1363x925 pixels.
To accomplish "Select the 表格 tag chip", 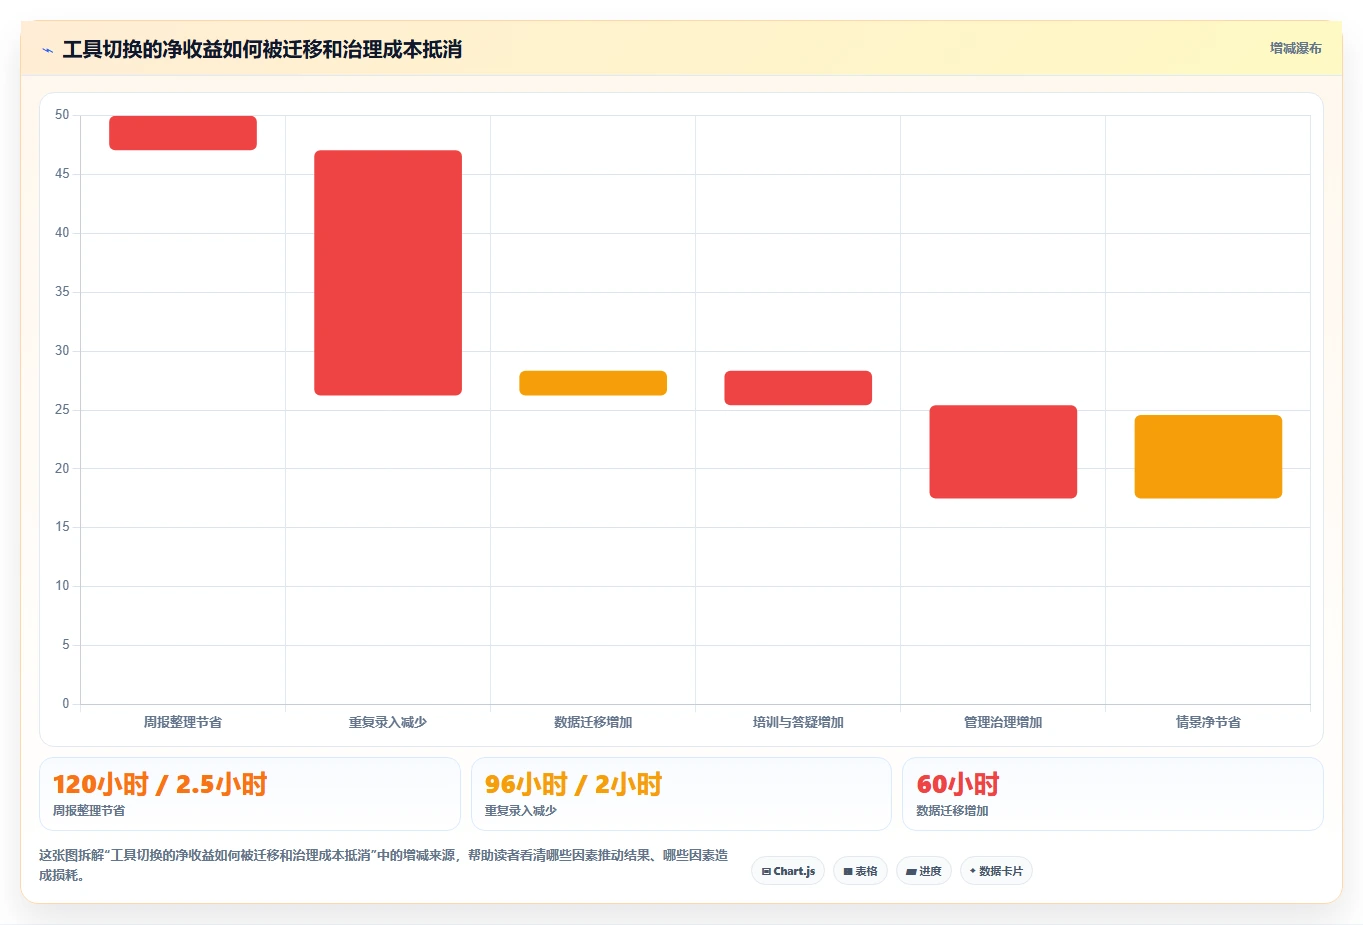I will (860, 871).
